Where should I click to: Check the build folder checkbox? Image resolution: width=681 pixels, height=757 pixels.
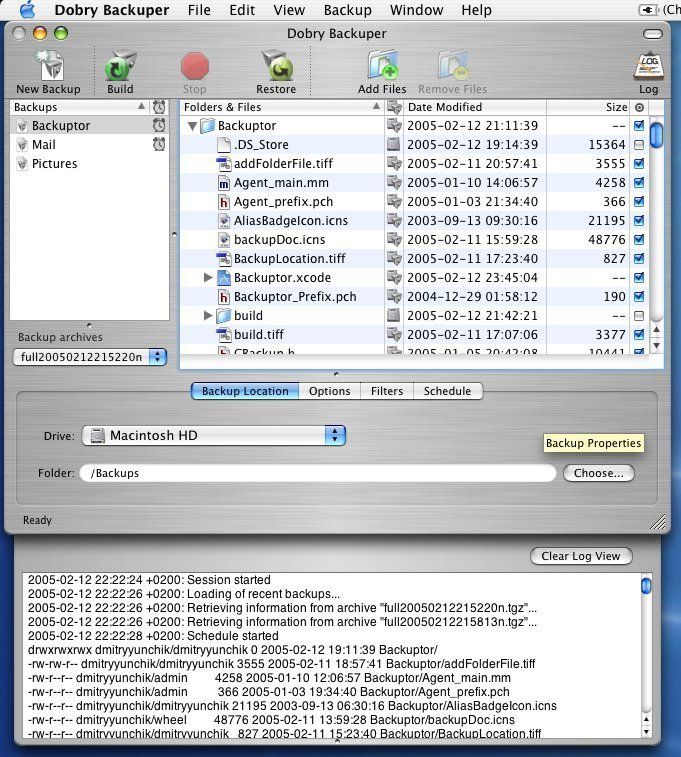coord(639,316)
